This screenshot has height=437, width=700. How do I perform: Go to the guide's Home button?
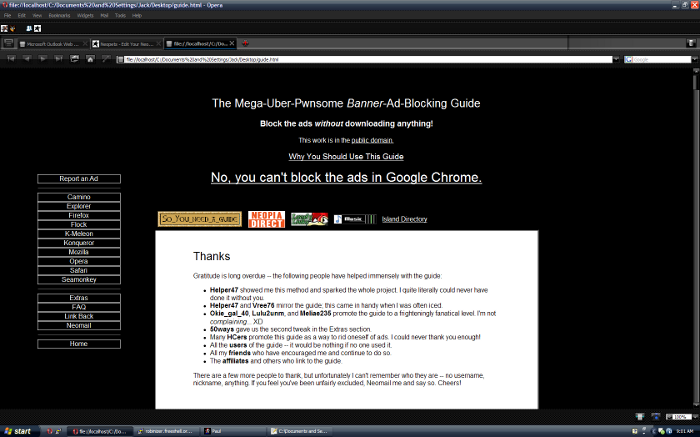click(x=79, y=344)
